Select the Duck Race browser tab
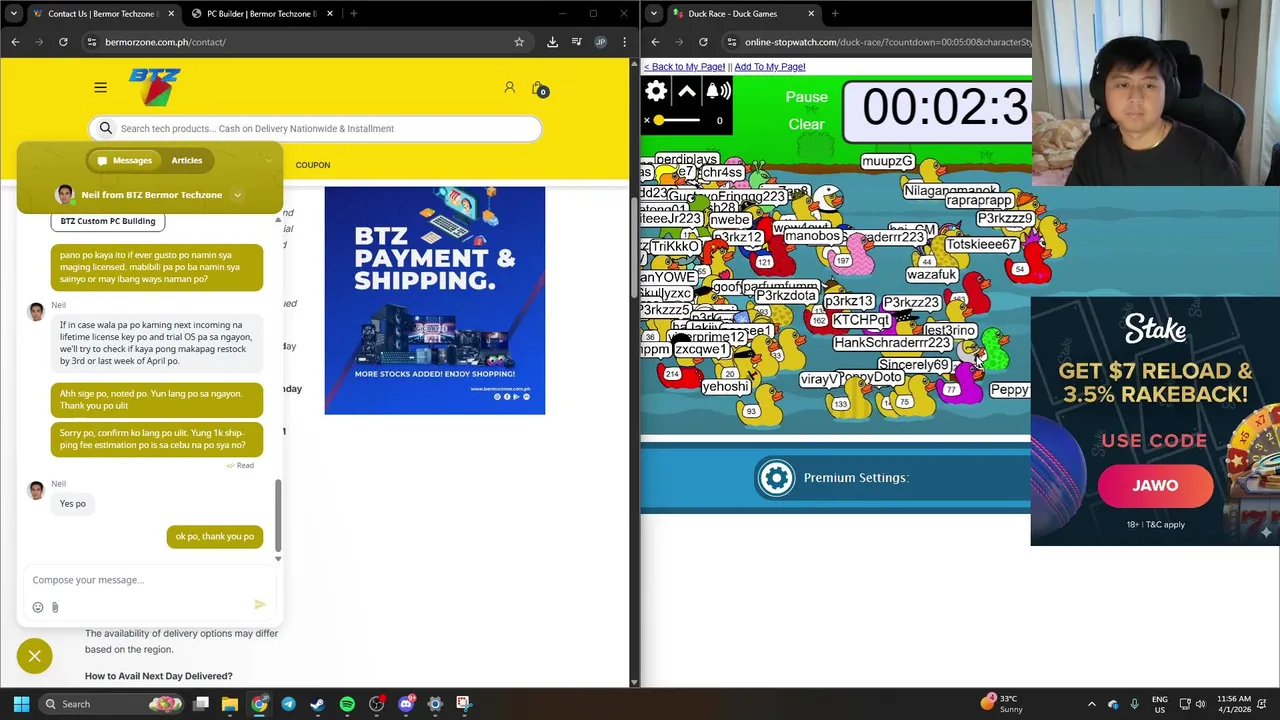1280x720 pixels. [743, 14]
